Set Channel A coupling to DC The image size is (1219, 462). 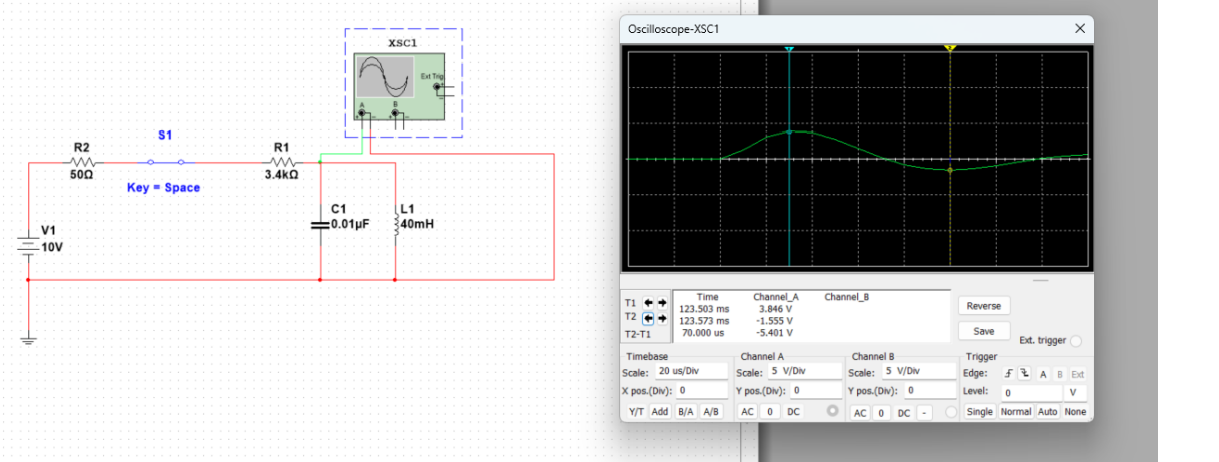pos(794,412)
